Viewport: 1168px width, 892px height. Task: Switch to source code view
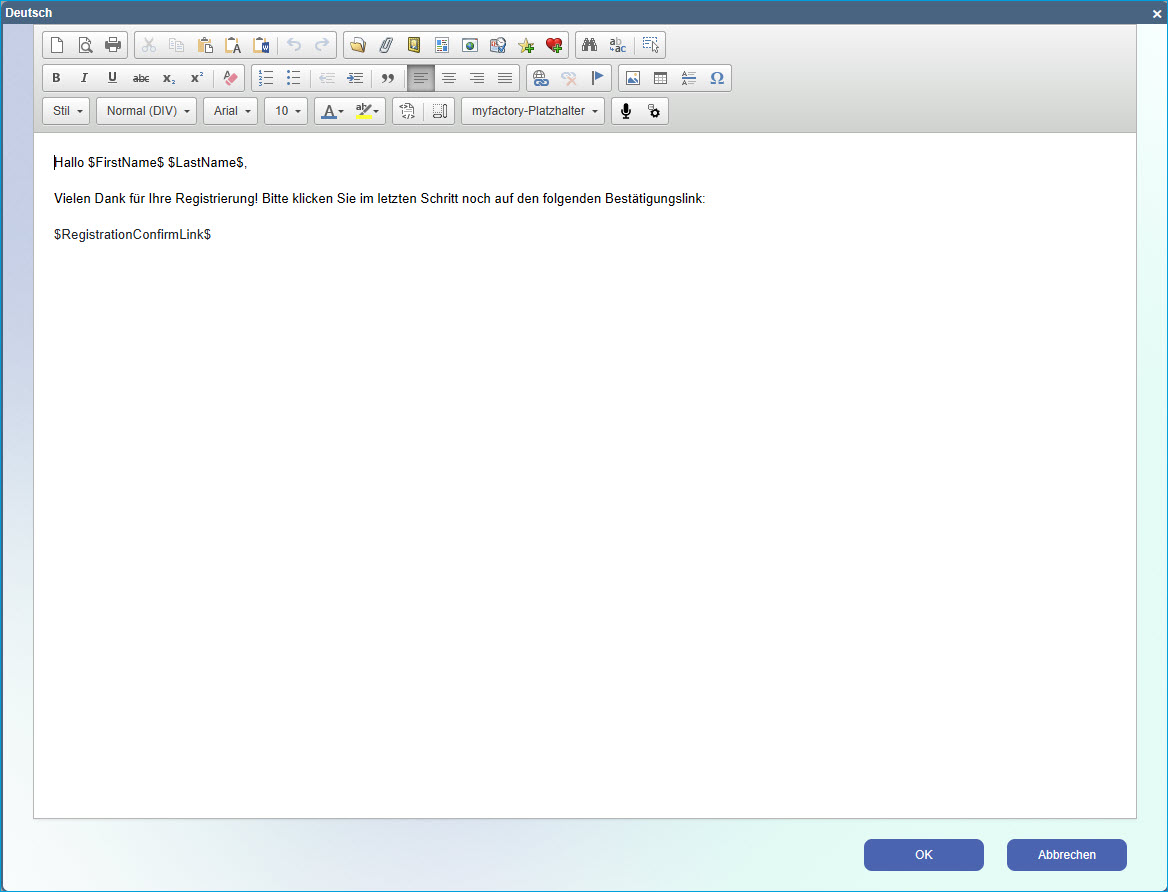[x=407, y=111]
